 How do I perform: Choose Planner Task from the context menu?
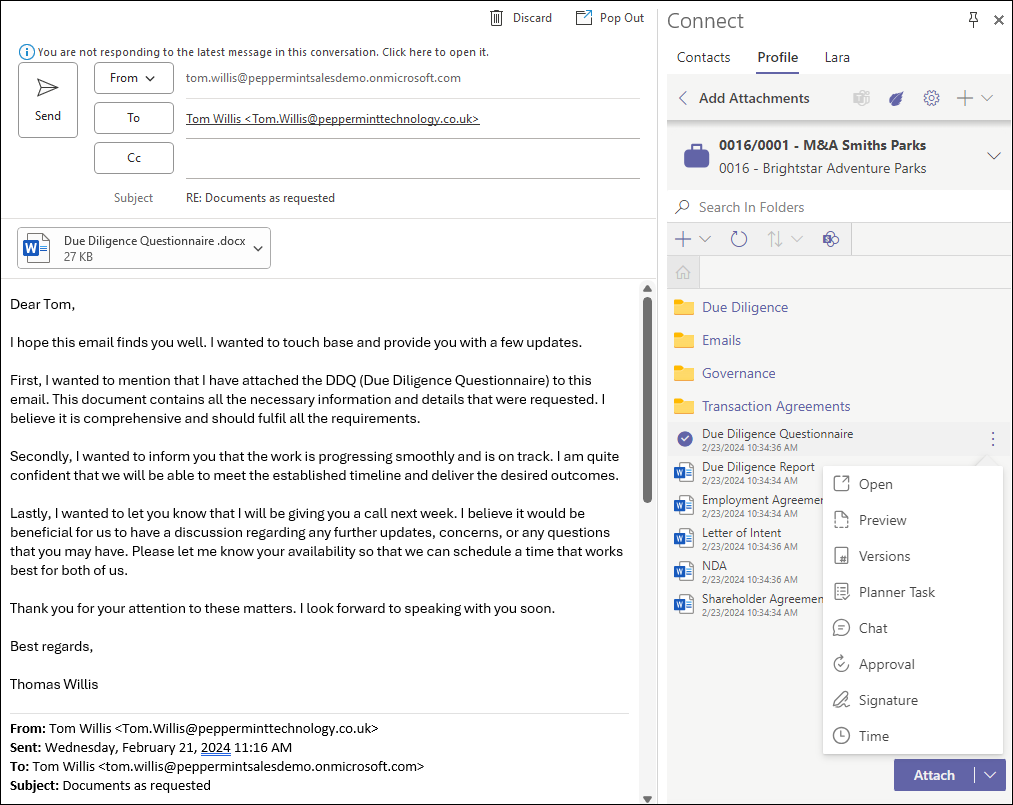pos(913,592)
